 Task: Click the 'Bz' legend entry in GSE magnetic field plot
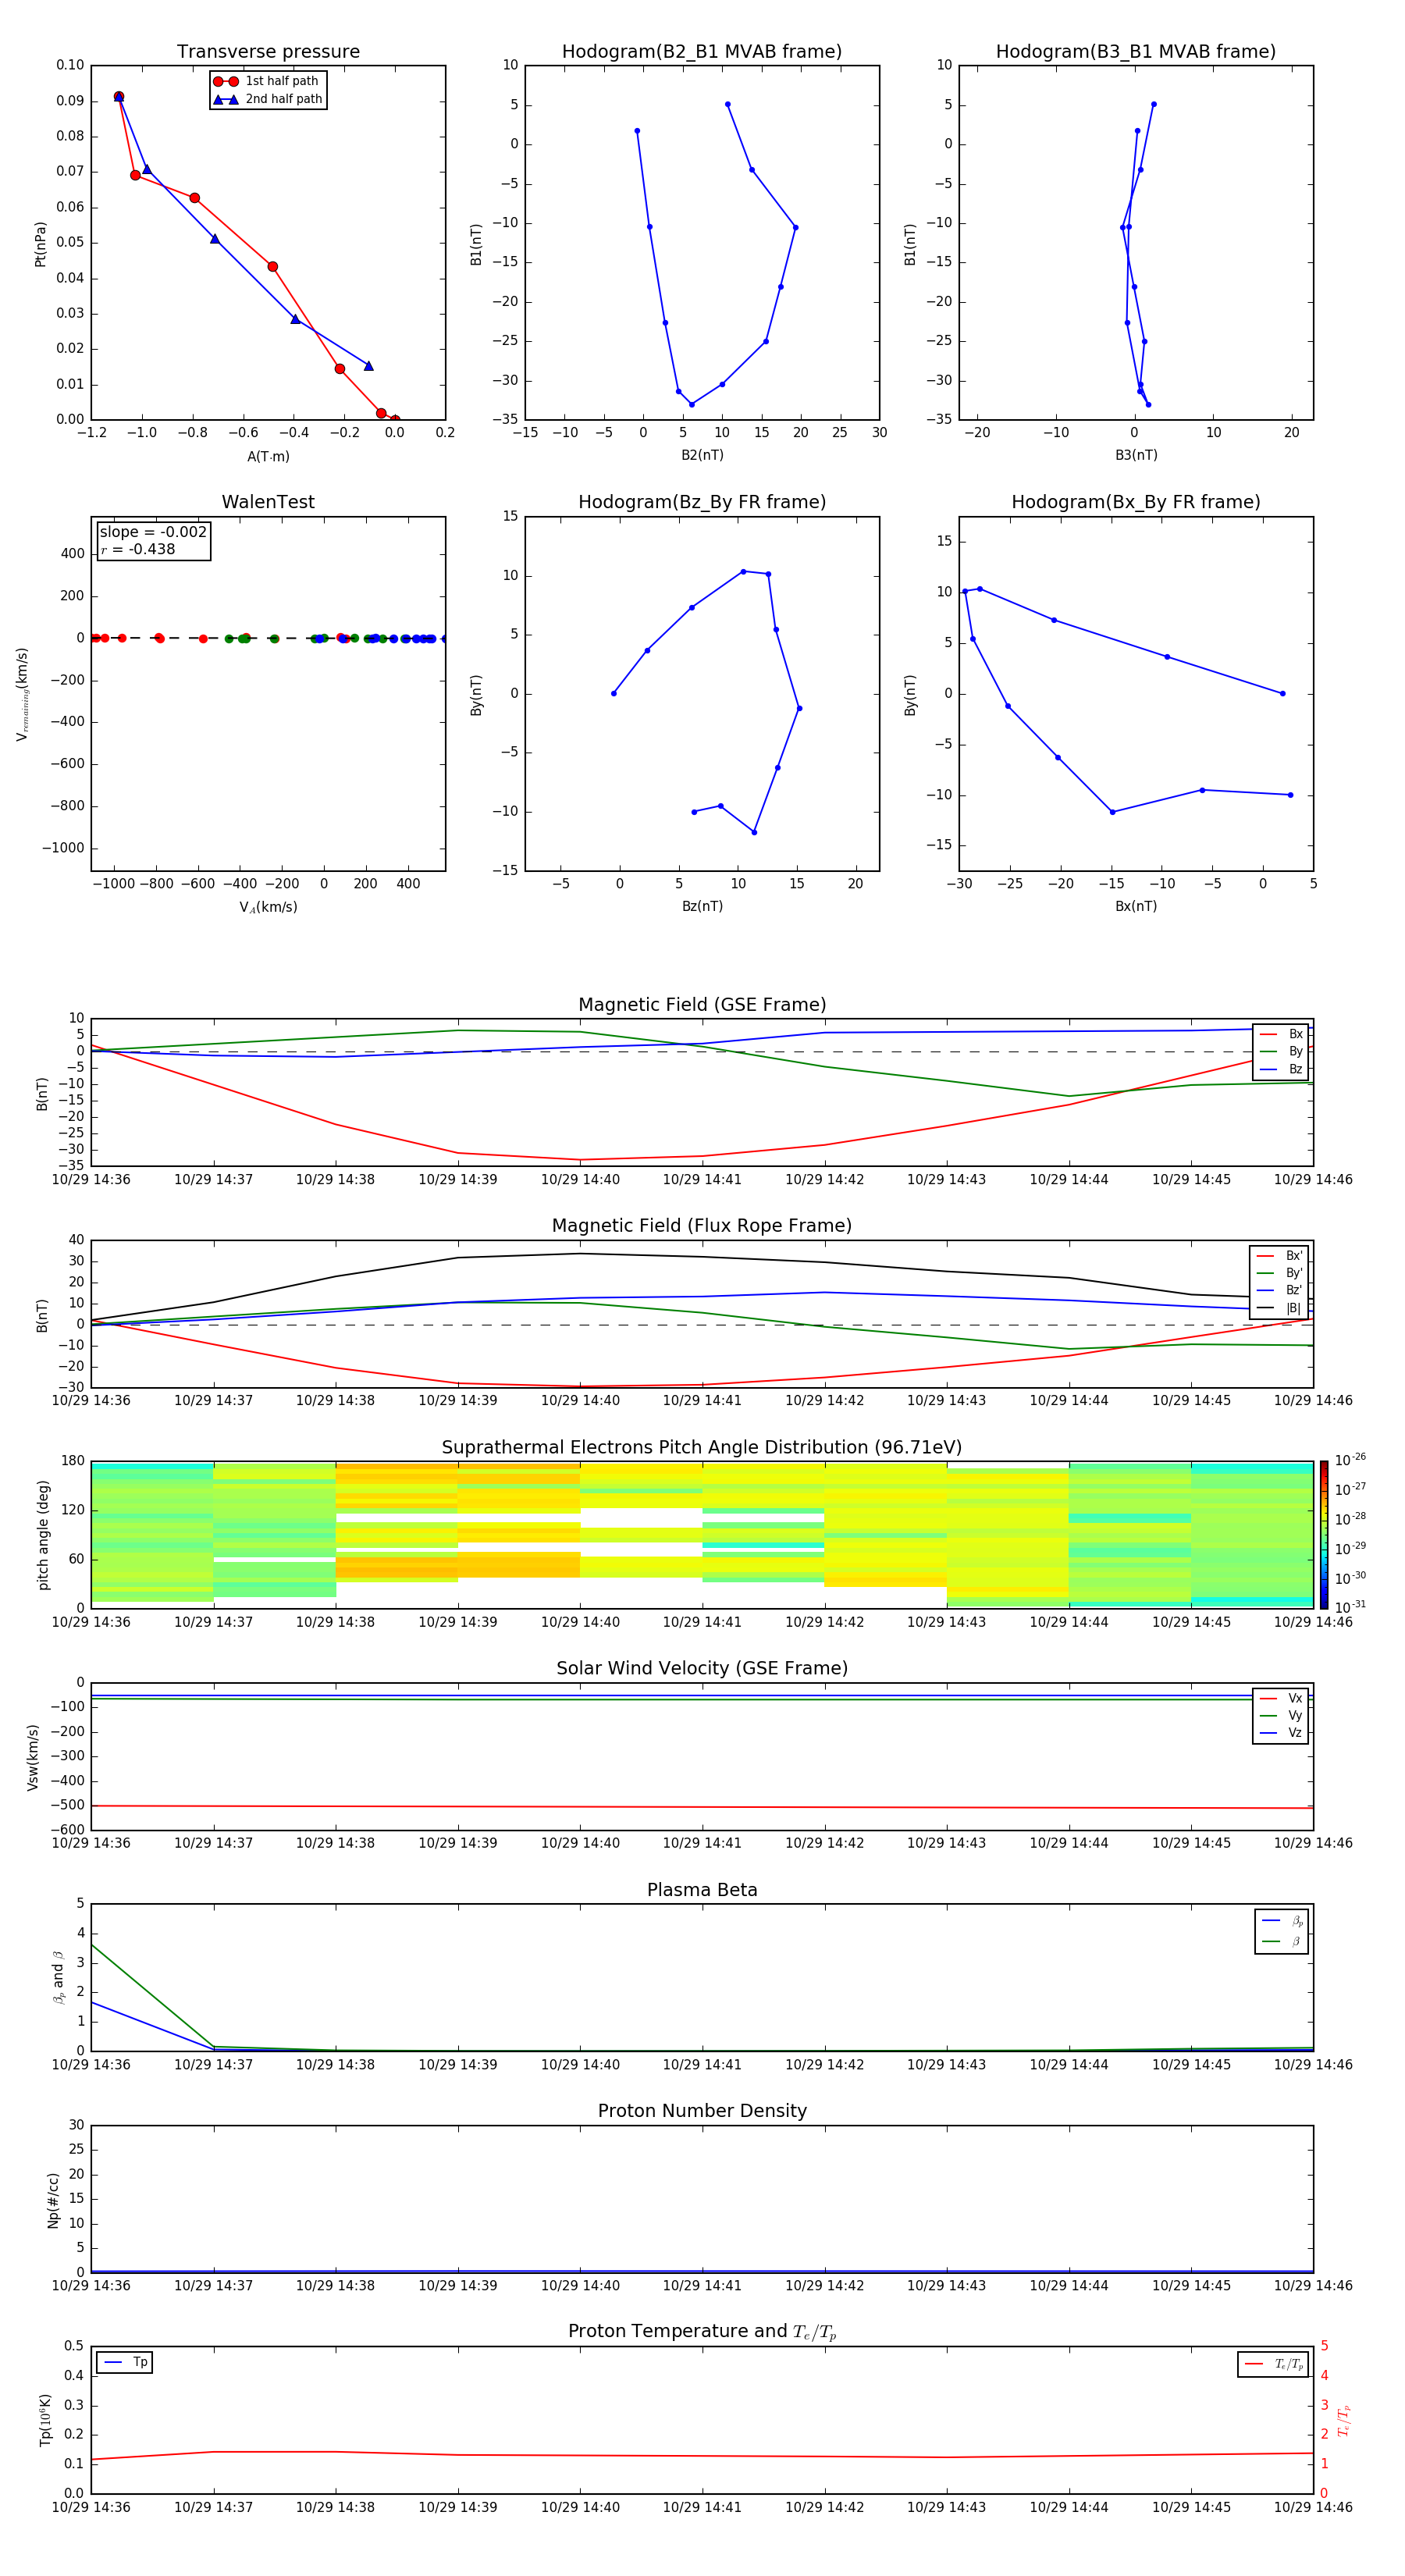[1281, 1069]
